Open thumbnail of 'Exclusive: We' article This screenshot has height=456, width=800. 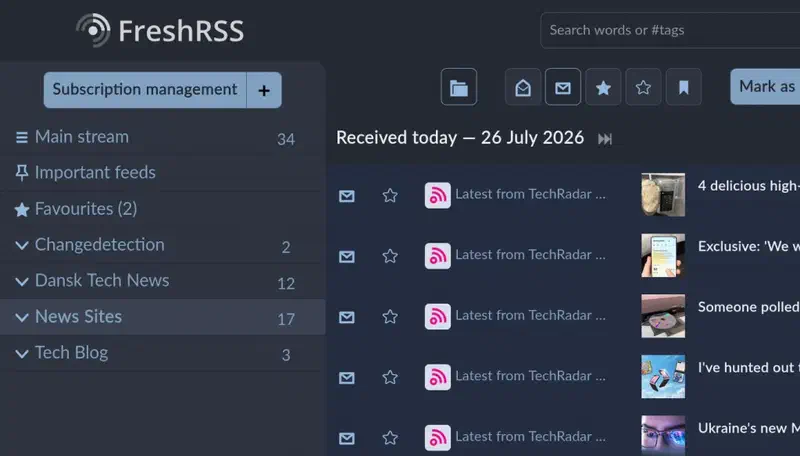(x=663, y=256)
